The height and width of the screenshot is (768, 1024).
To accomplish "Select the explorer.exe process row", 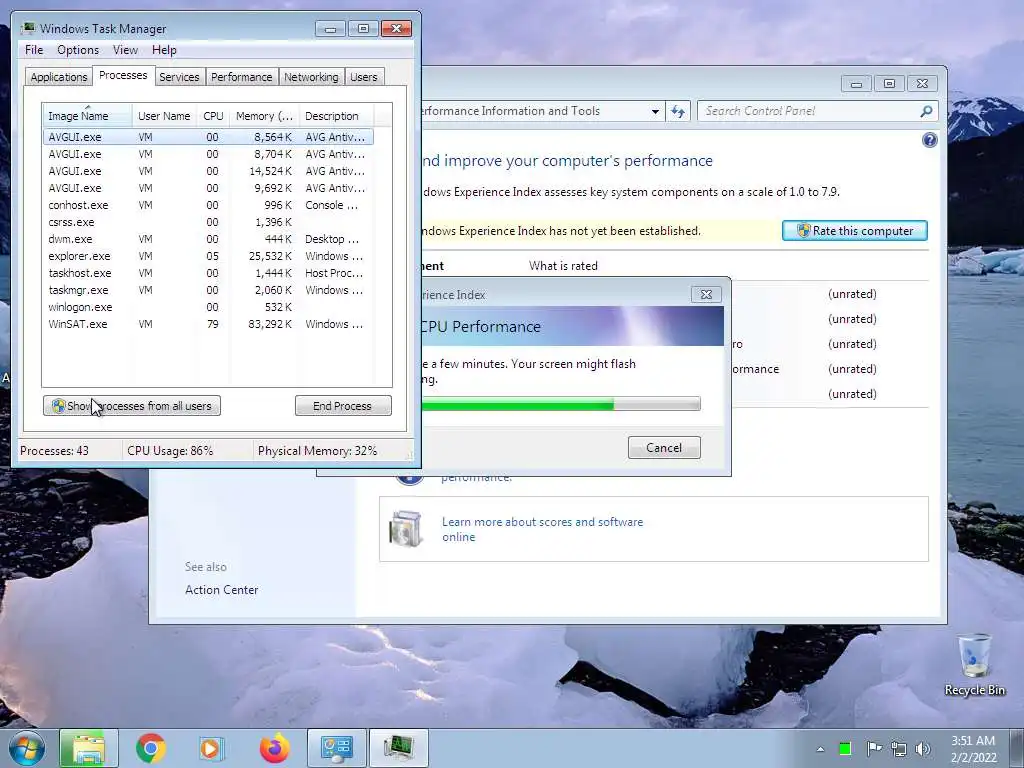I will click(208, 256).
